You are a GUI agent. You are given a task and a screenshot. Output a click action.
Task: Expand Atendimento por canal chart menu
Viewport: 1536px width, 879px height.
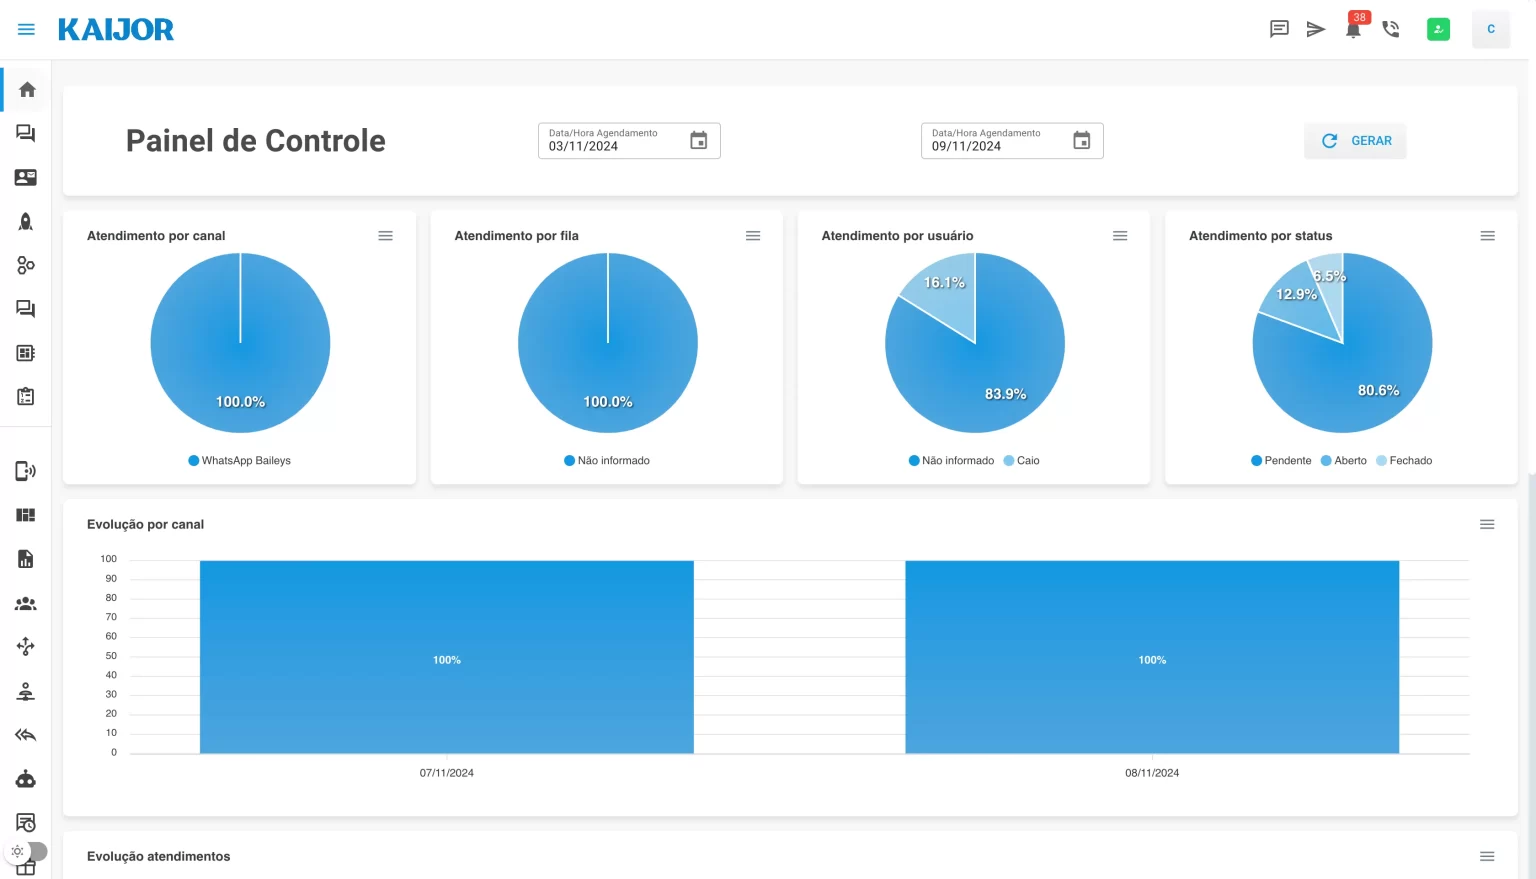pyautogui.click(x=385, y=236)
